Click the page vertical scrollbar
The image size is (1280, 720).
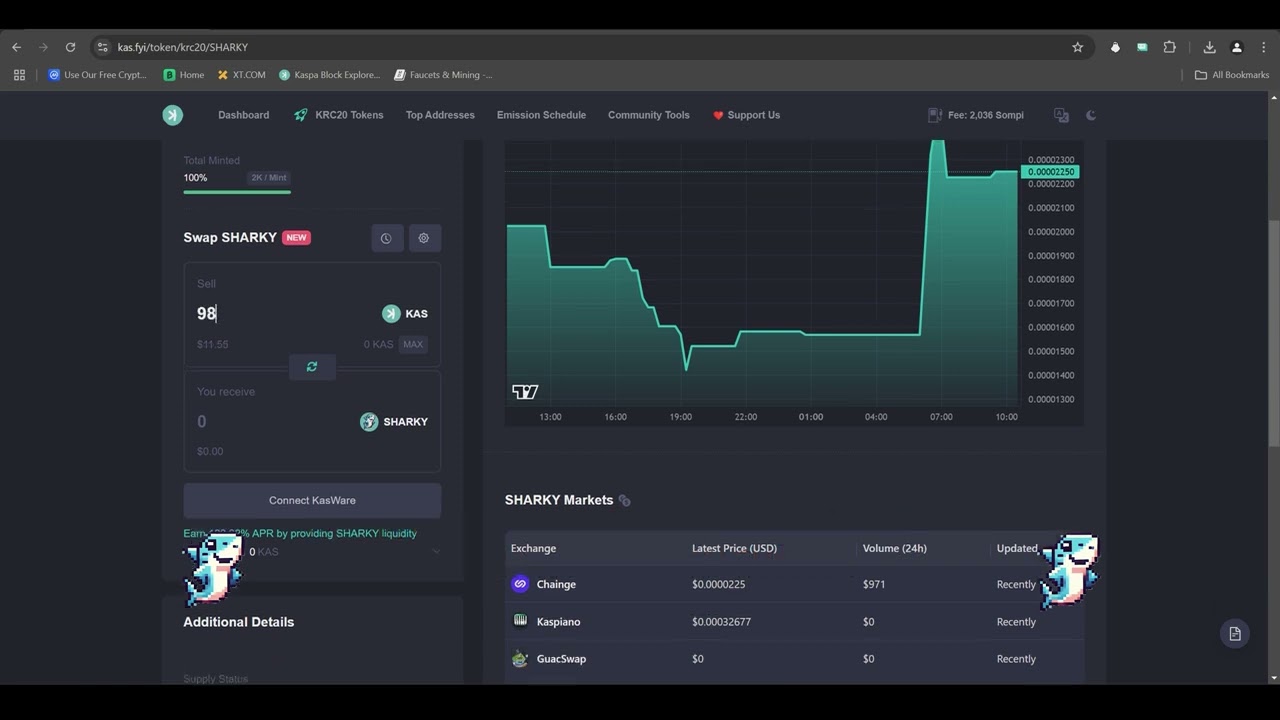click(x=1273, y=335)
